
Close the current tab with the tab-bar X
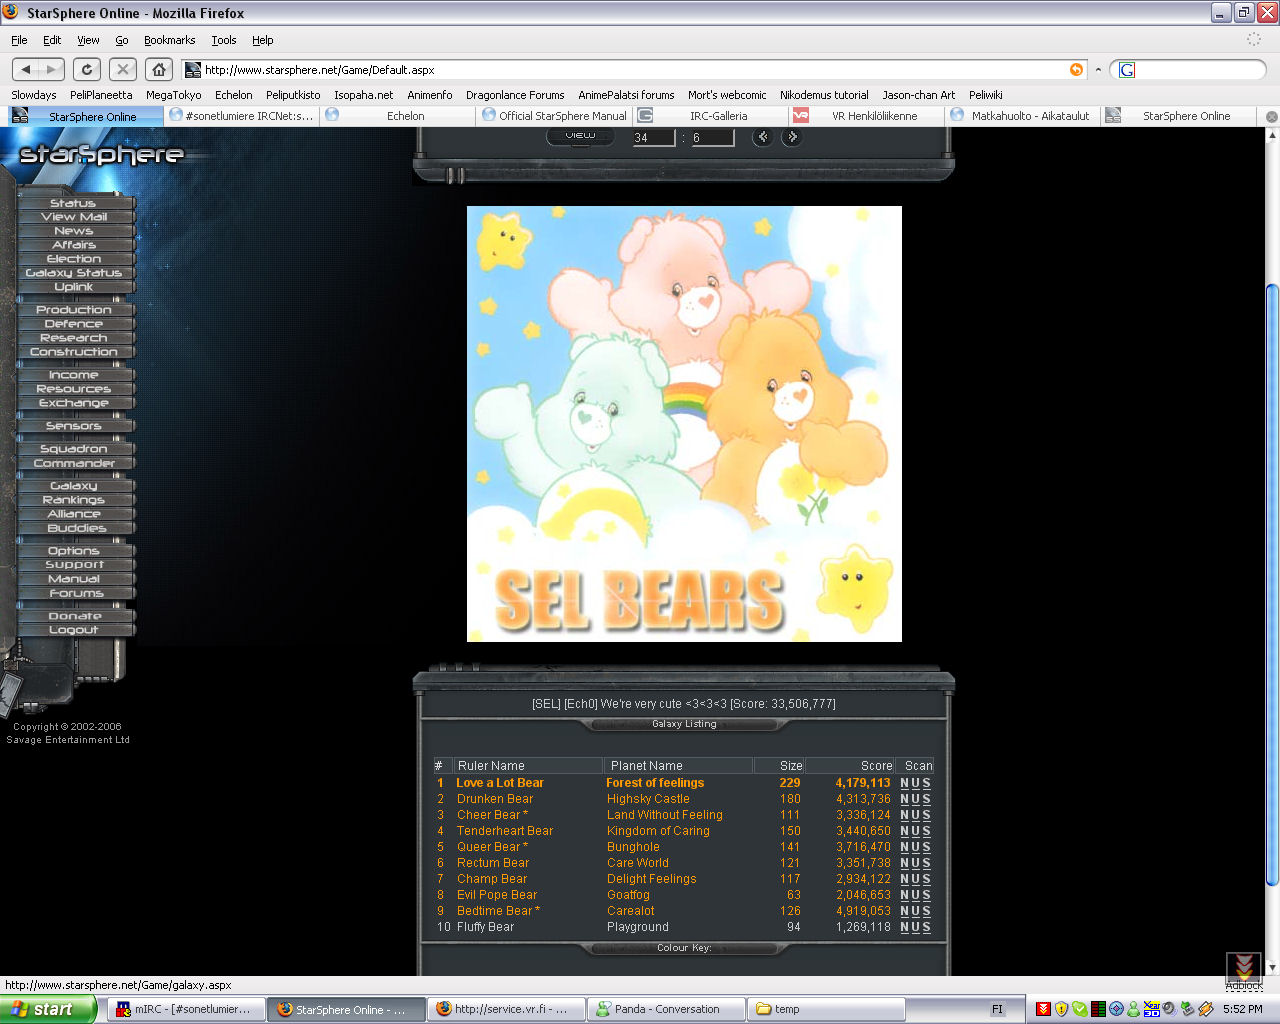click(1271, 116)
